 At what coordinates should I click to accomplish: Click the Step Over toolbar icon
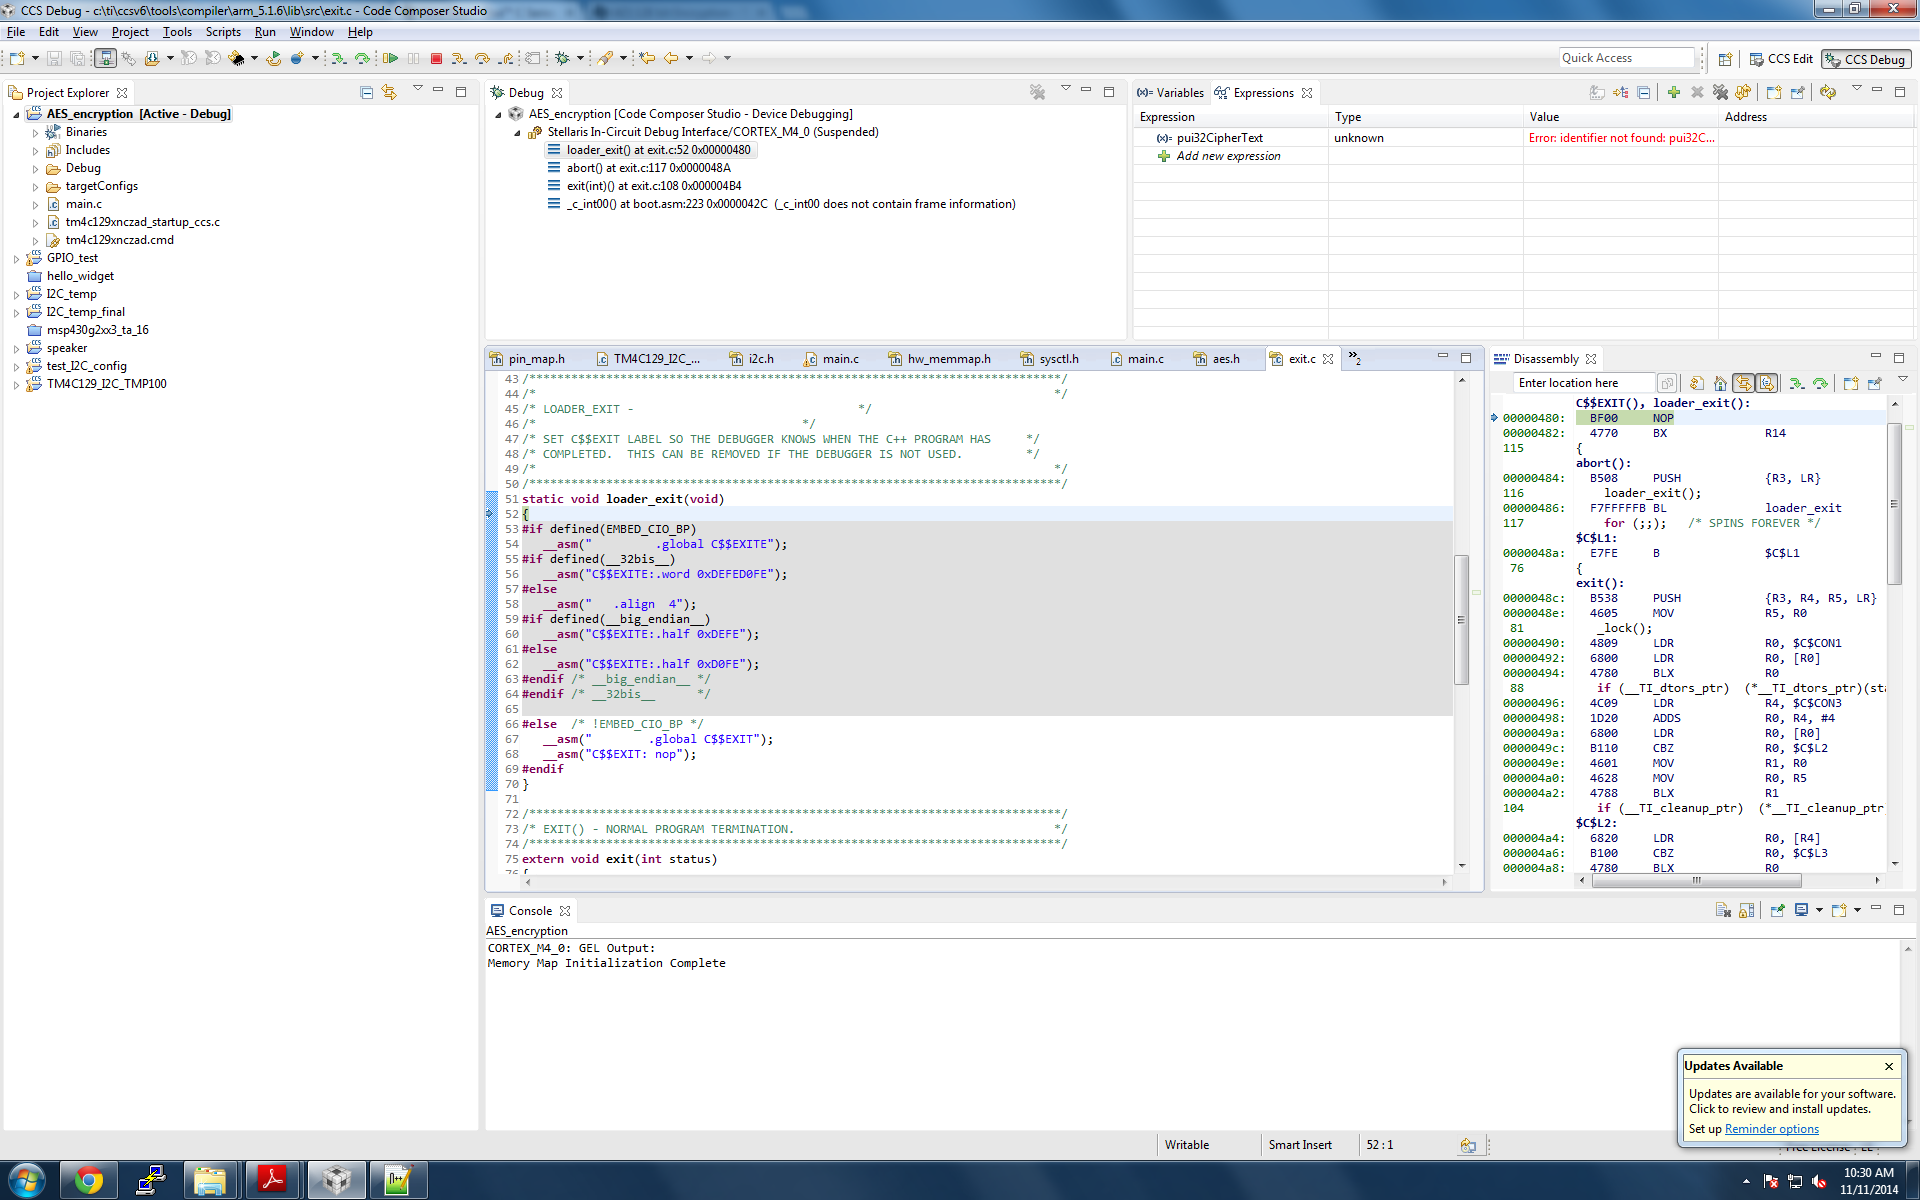point(483,59)
